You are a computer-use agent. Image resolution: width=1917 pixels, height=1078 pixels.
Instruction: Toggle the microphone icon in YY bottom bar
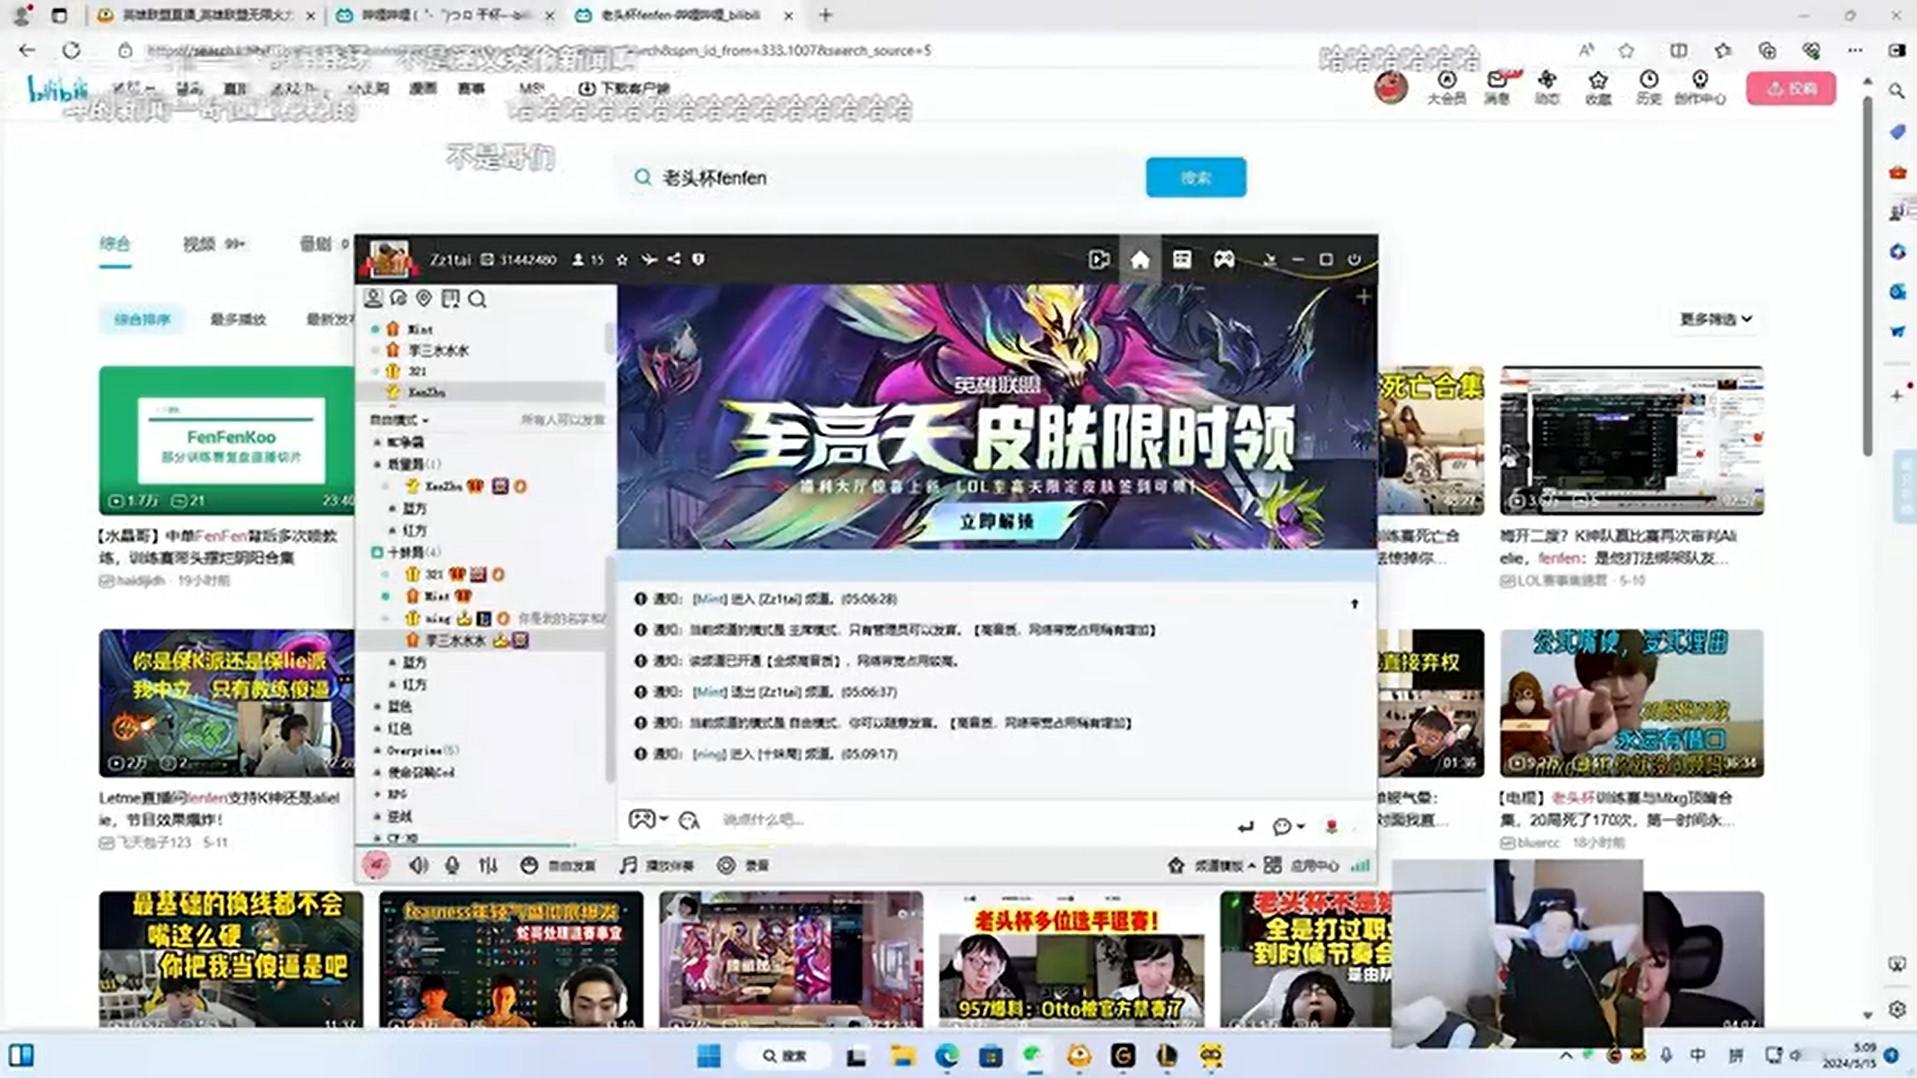pos(452,865)
